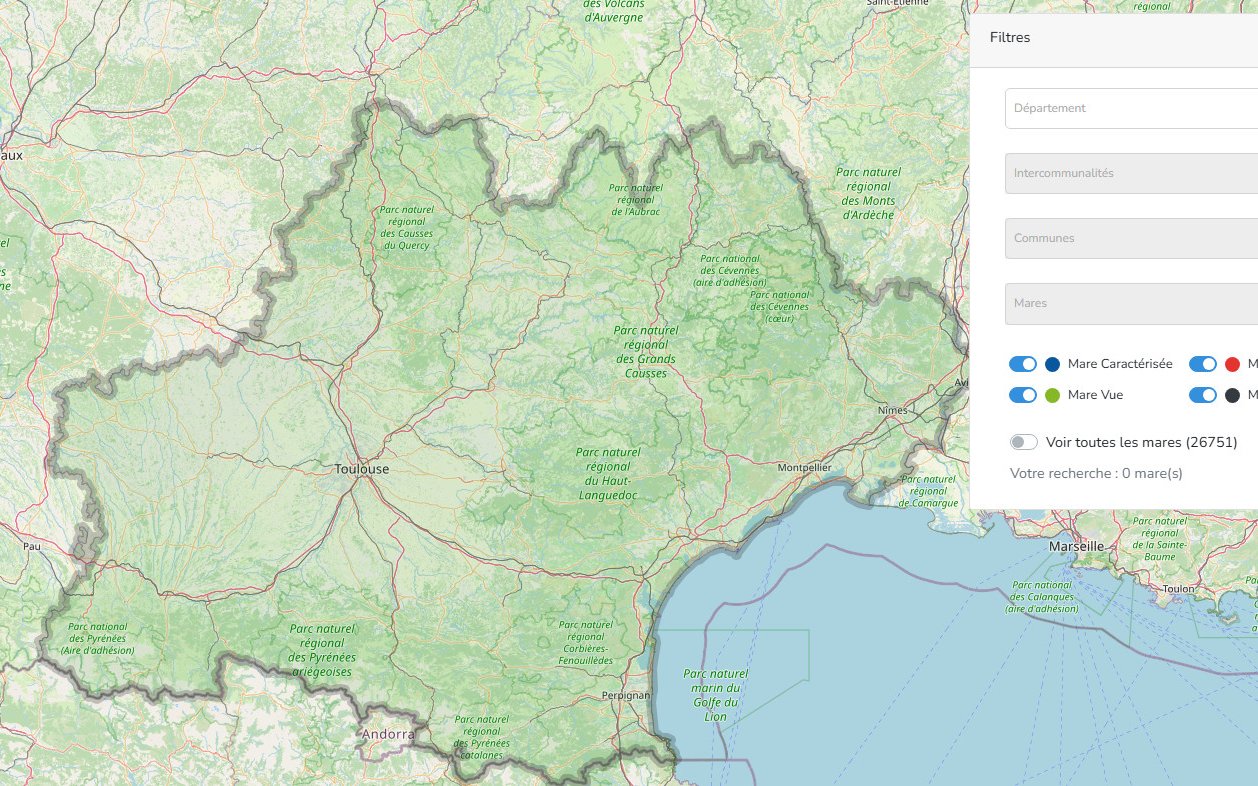Click the Mare Caractérisée label text
The width and height of the screenshot is (1258, 786).
1120,364
